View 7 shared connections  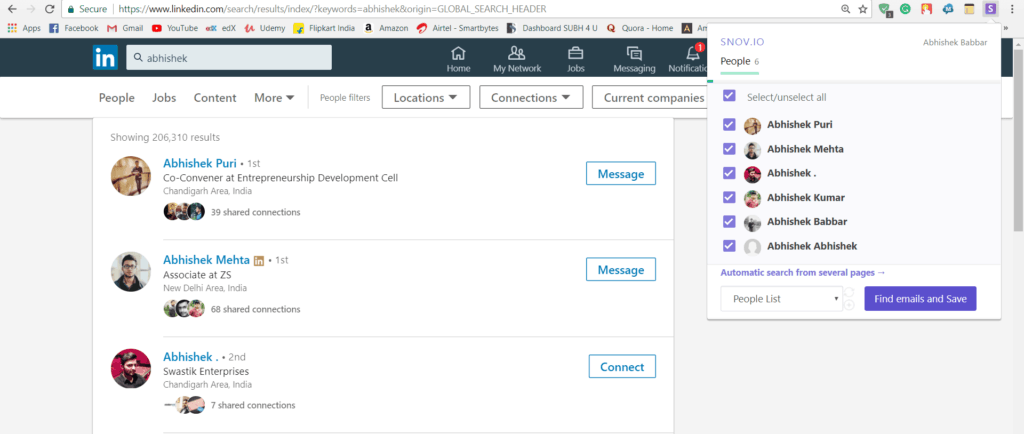(253, 405)
